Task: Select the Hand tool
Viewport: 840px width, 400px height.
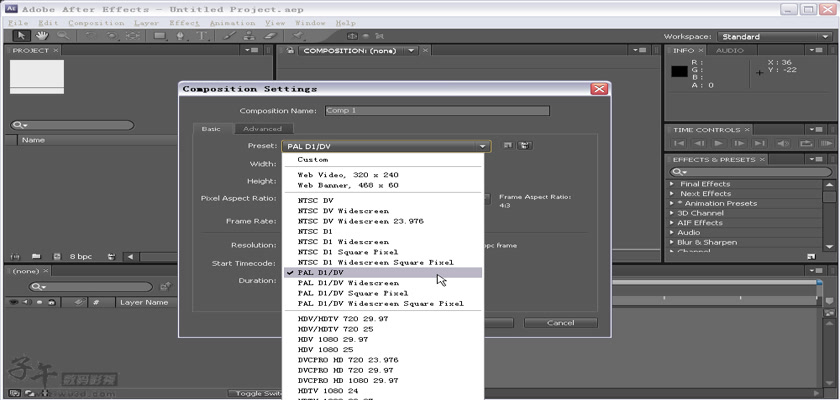Action: pyautogui.click(x=42, y=36)
